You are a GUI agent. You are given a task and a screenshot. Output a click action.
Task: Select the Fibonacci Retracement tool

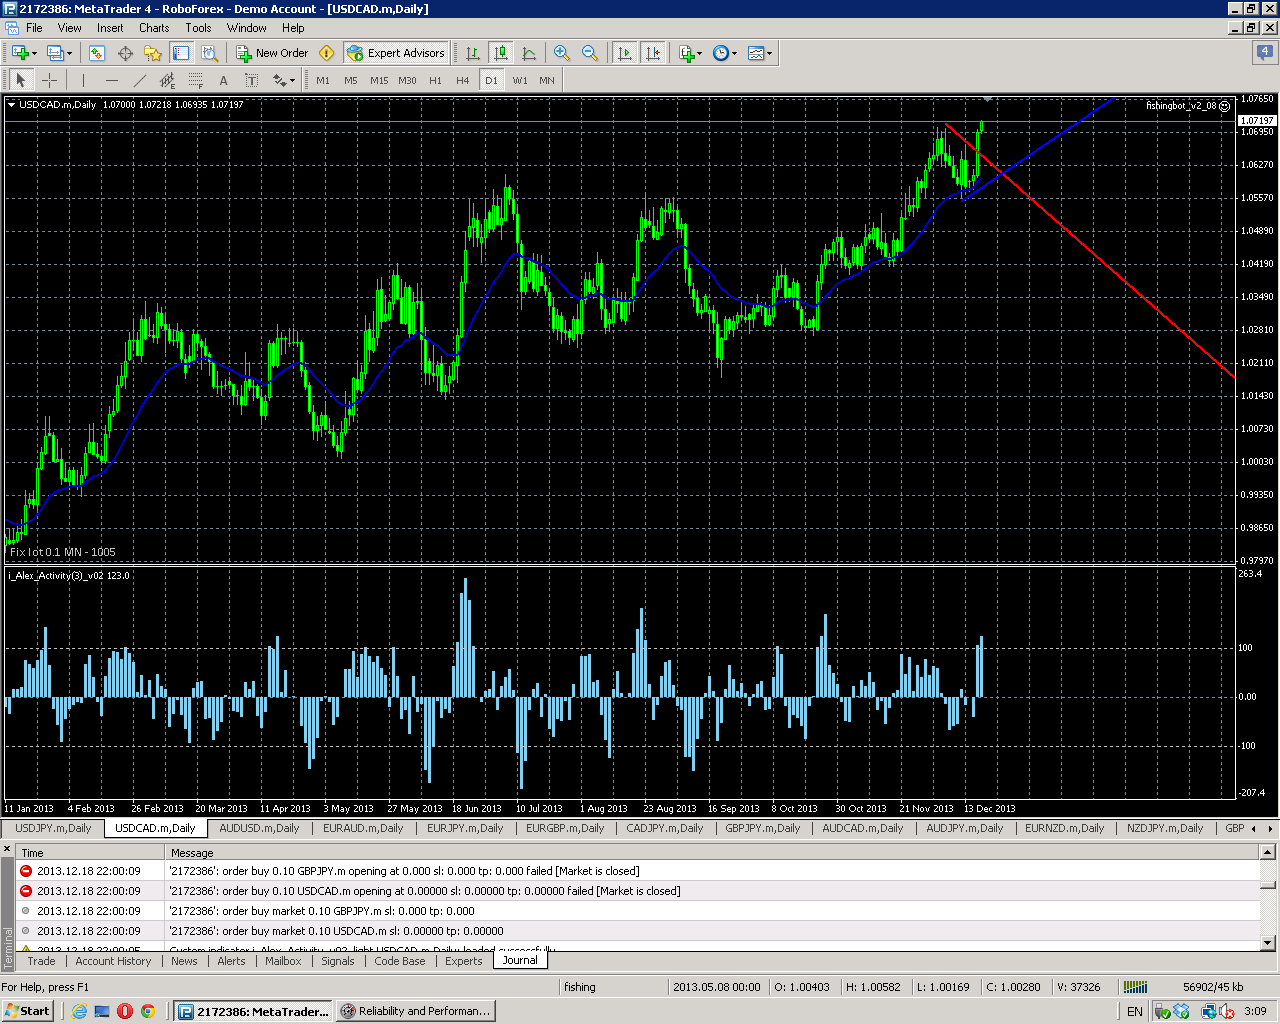click(195, 80)
